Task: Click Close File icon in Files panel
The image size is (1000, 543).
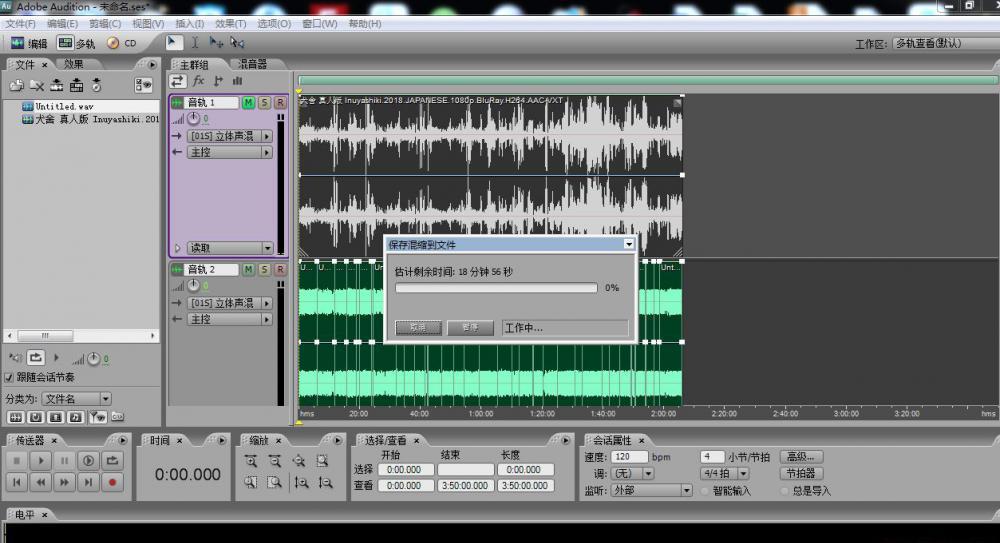Action: pyautogui.click(x=37, y=85)
